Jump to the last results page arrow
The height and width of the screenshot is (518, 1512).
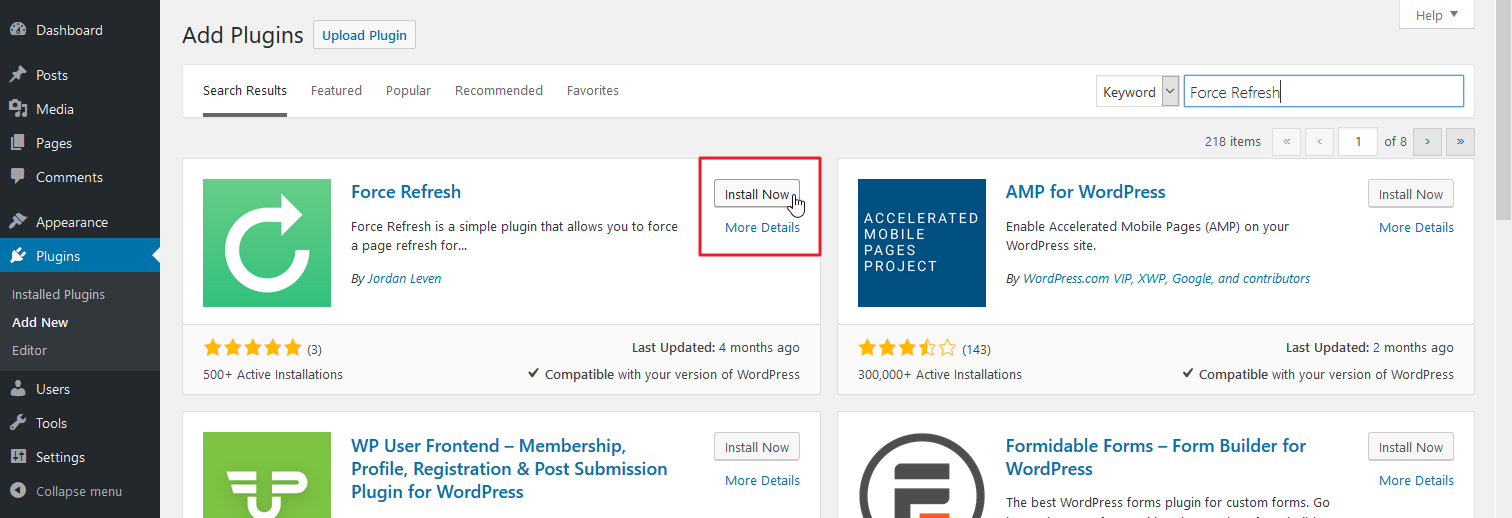[x=1461, y=142]
